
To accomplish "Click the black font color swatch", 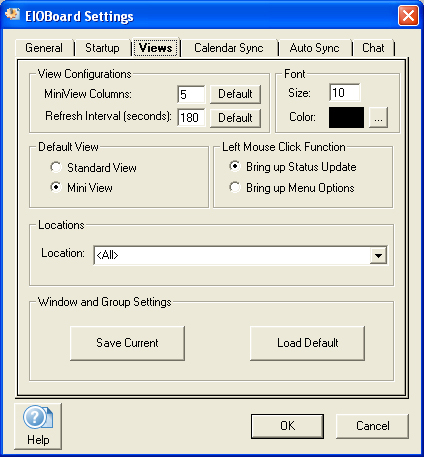I will [x=346, y=117].
